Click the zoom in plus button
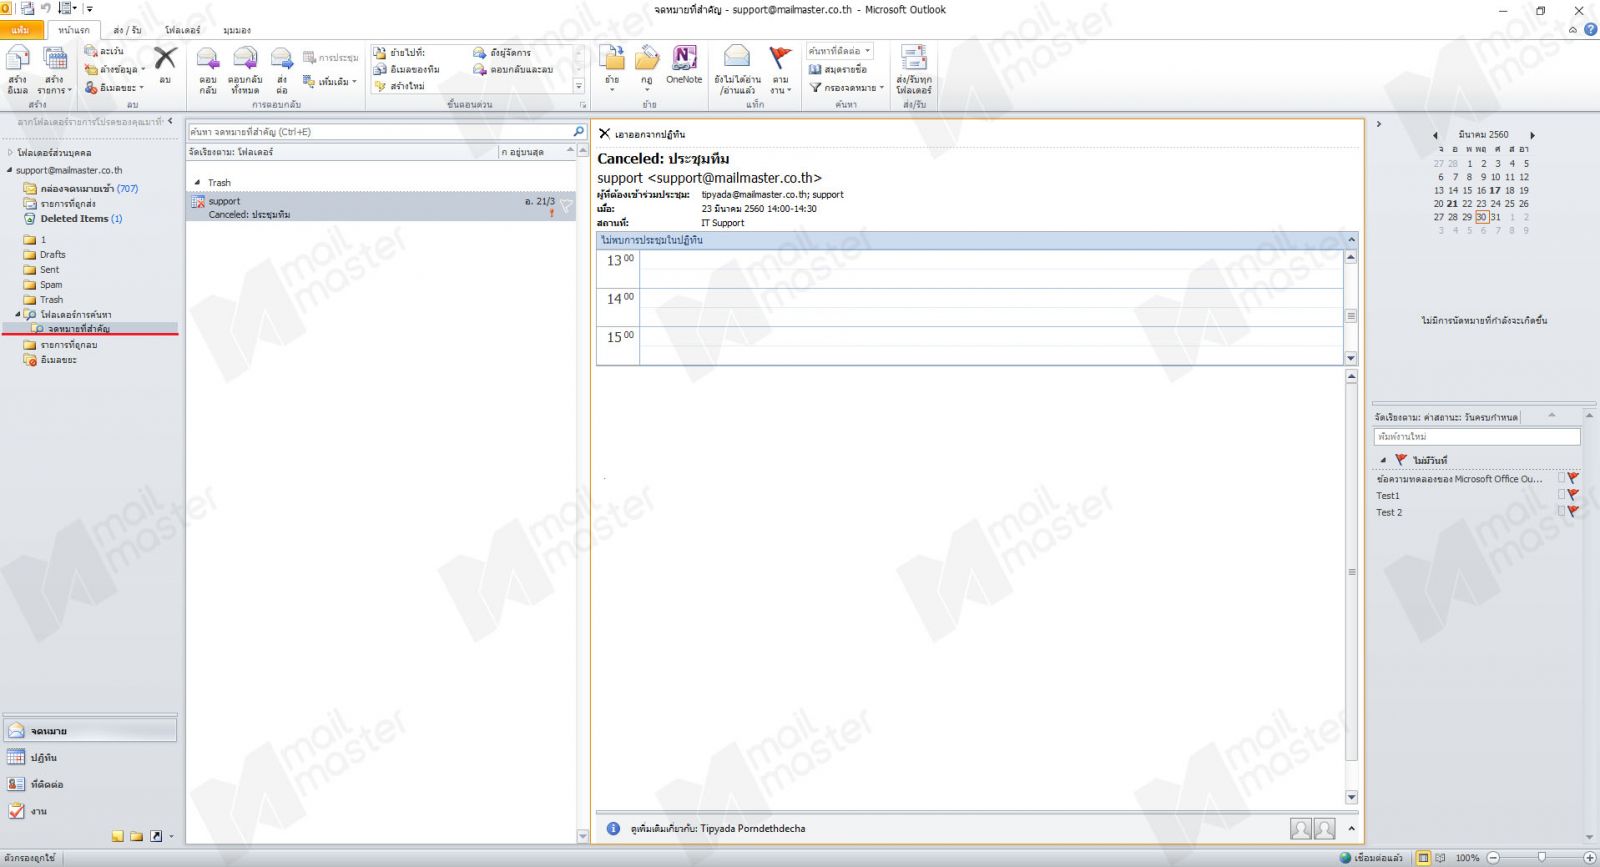The height and width of the screenshot is (867, 1600). click(1590, 857)
